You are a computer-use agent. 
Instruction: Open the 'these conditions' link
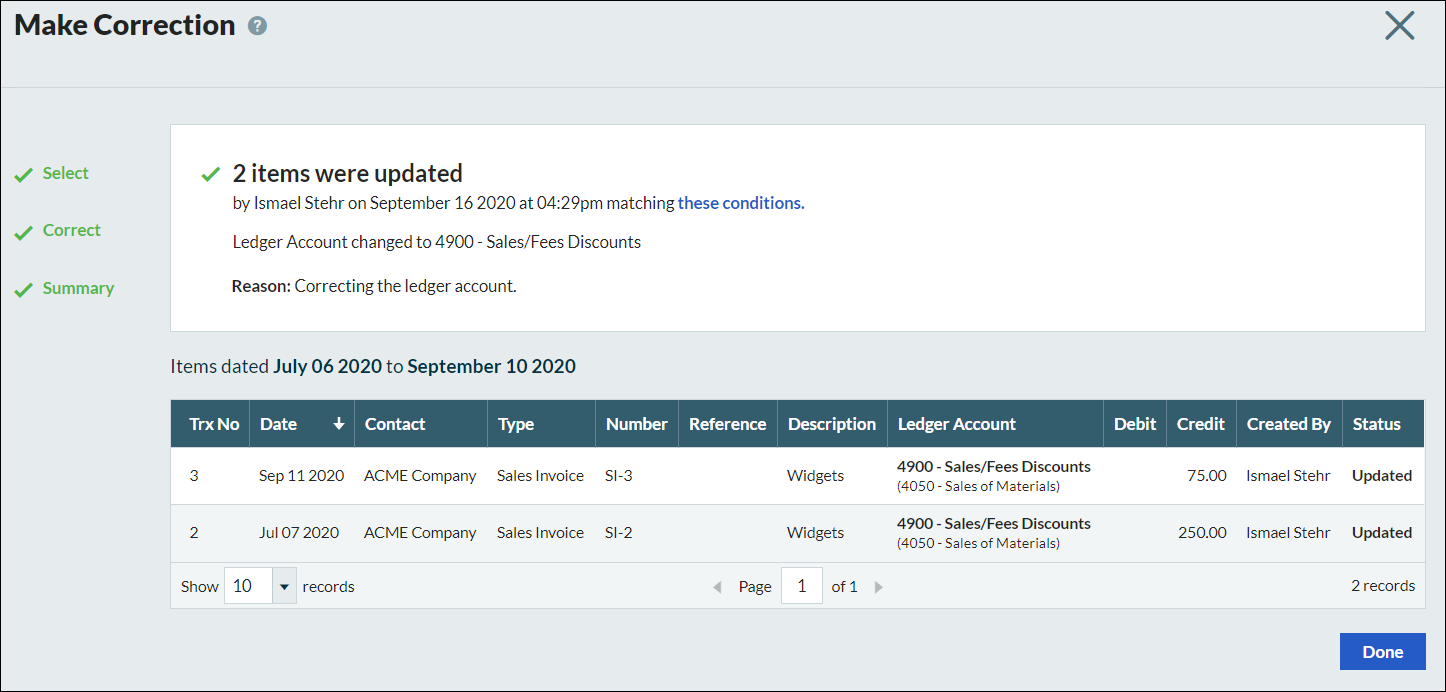click(x=740, y=203)
